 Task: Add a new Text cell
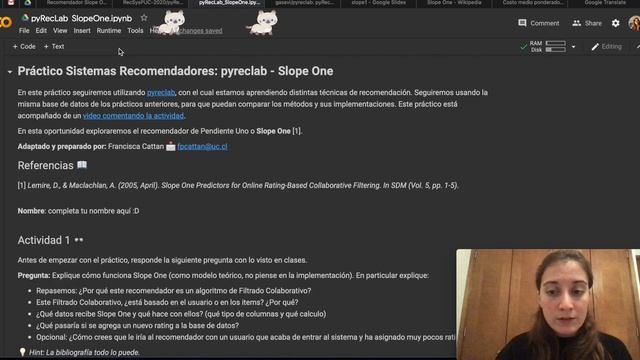[54, 47]
